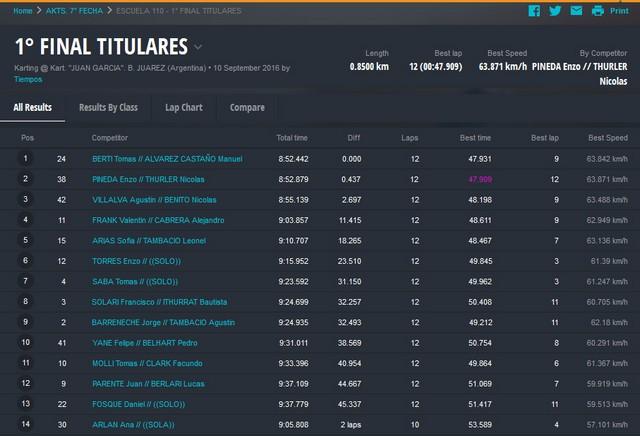Send results by email envelope icon

coord(576,11)
